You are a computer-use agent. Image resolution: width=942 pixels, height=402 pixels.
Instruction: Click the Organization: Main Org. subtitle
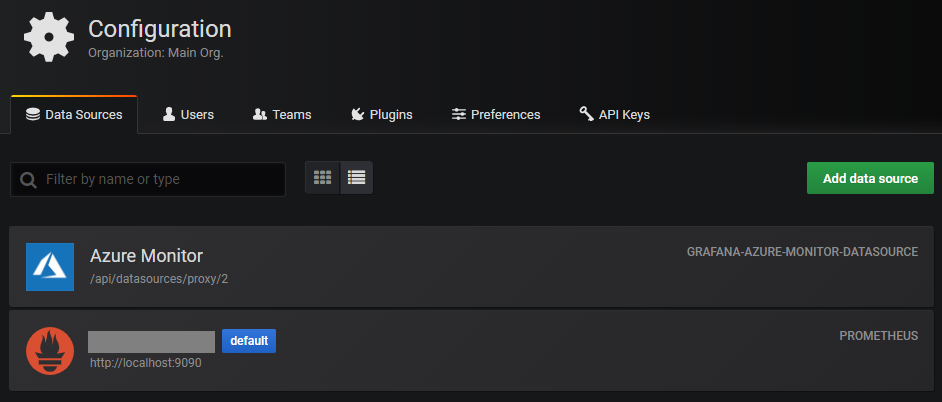coord(156,53)
